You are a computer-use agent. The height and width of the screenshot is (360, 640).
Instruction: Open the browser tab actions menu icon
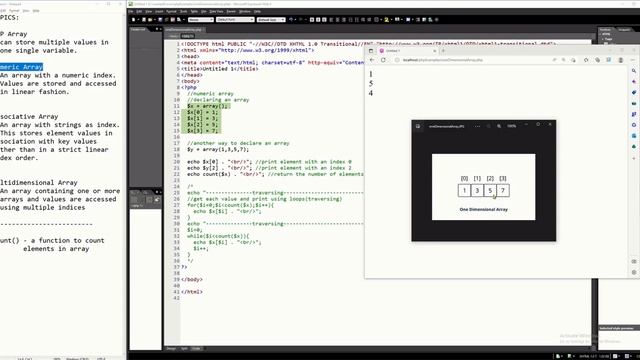coord(371,51)
